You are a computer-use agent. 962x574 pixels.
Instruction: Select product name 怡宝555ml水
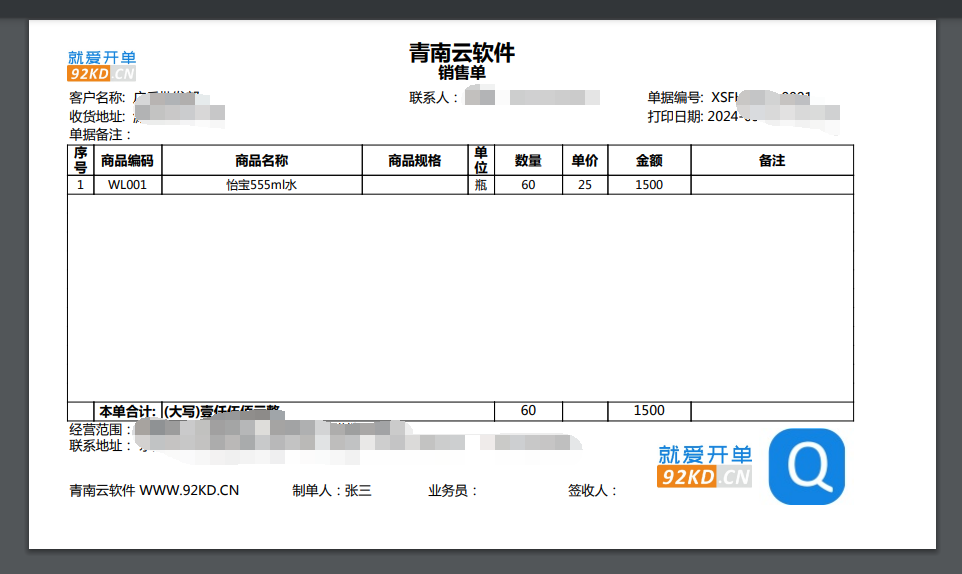coord(261,185)
